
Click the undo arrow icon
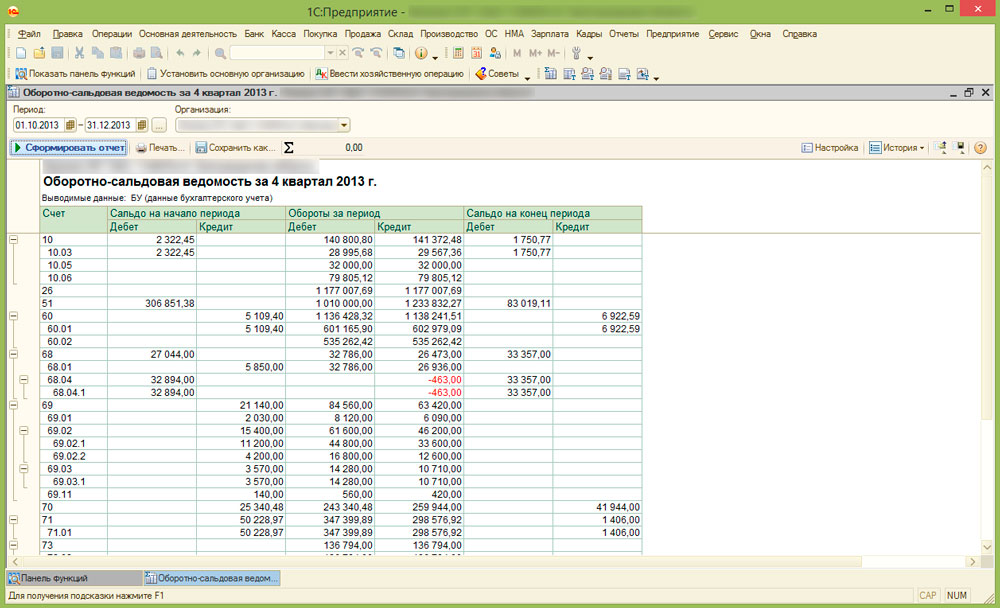[x=179, y=53]
